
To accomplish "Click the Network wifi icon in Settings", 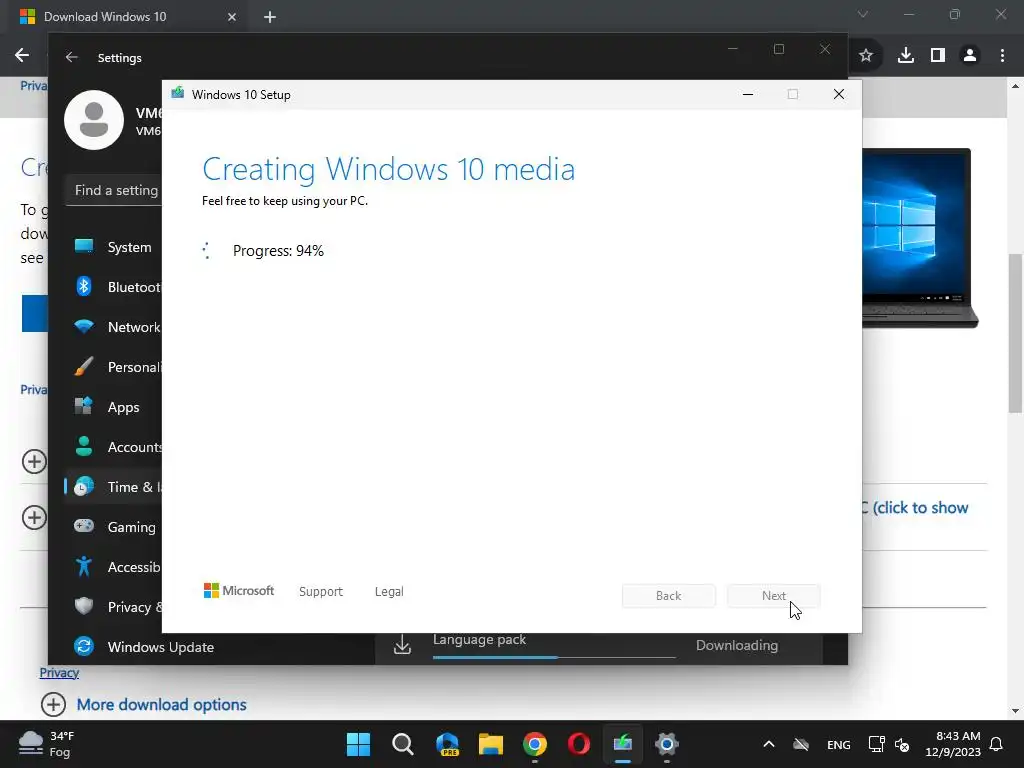I will (x=84, y=326).
